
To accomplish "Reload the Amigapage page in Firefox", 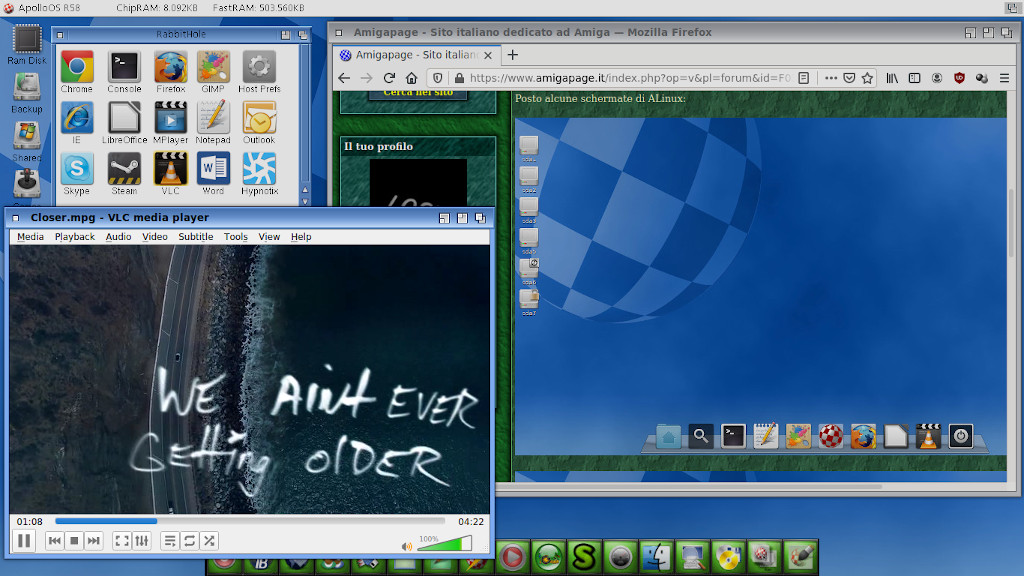I will pos(390,78).
